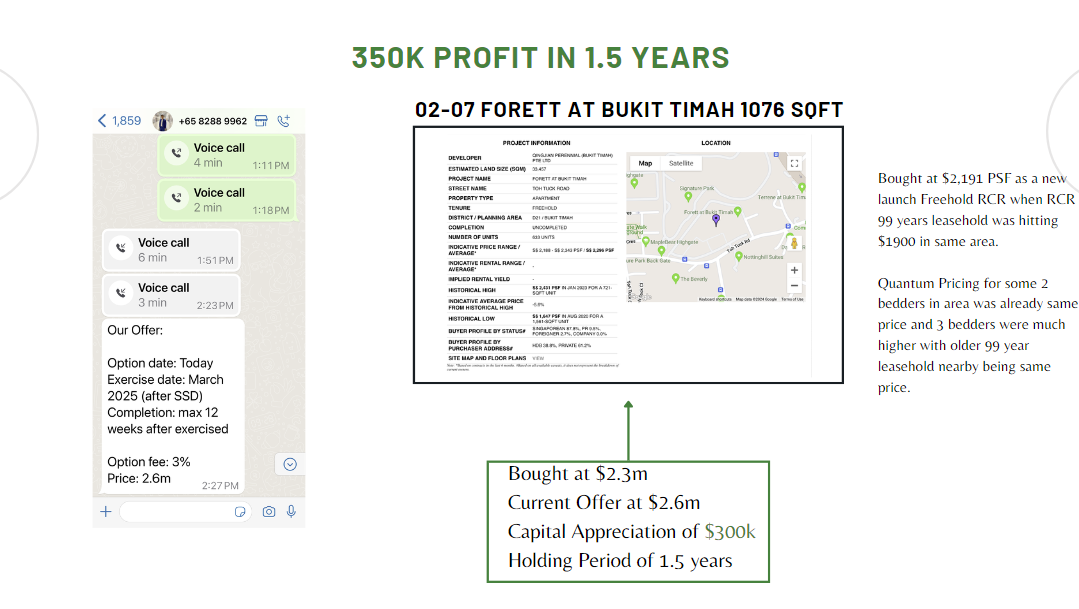
Task: Tap the 2:23 PM voice call entry
Action: [171, 295]
